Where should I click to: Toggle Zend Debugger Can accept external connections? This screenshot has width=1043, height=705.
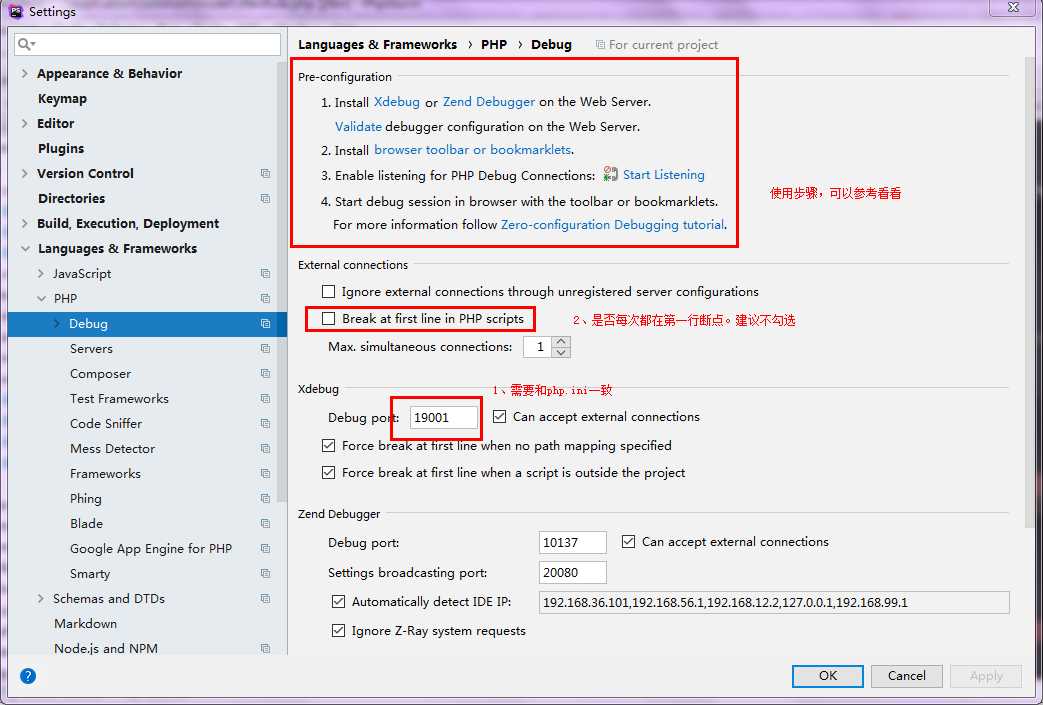pyautogui.click(x=629, y=542)
